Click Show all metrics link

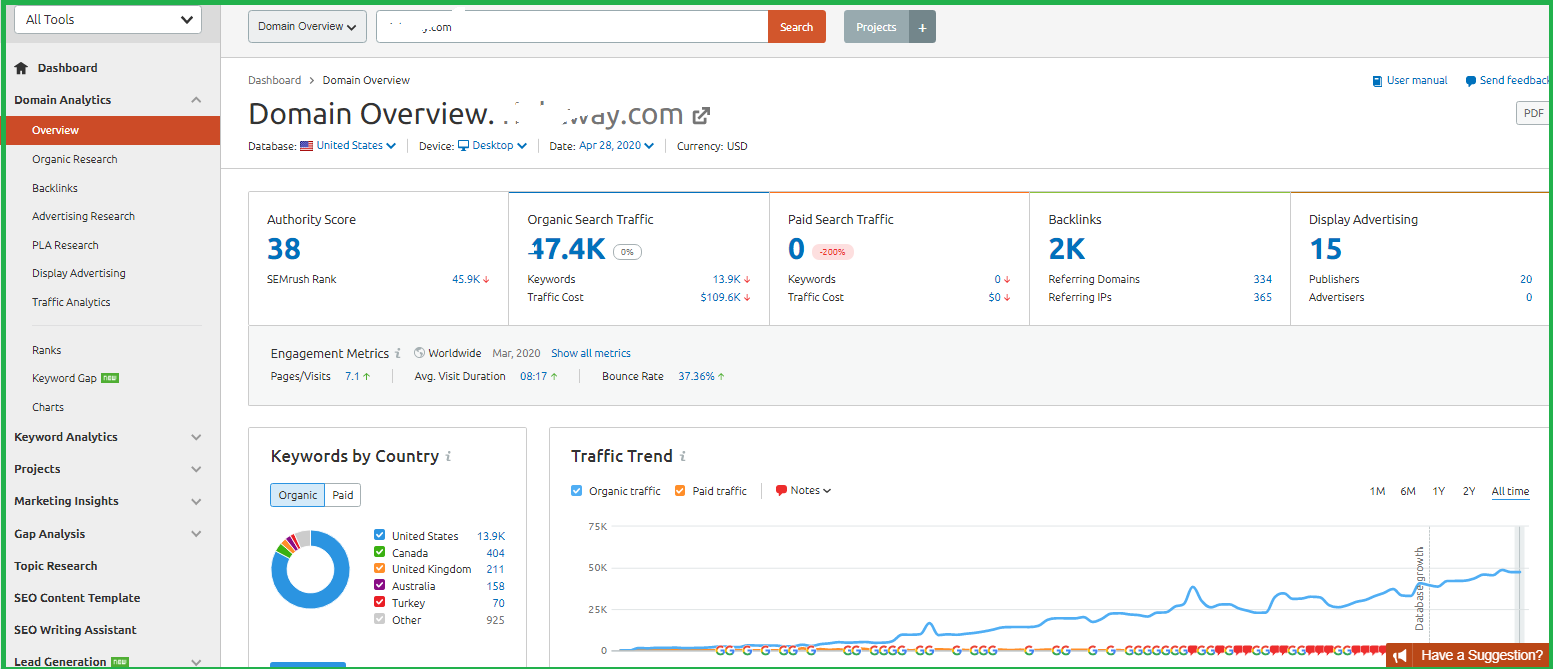coord(591,353)
